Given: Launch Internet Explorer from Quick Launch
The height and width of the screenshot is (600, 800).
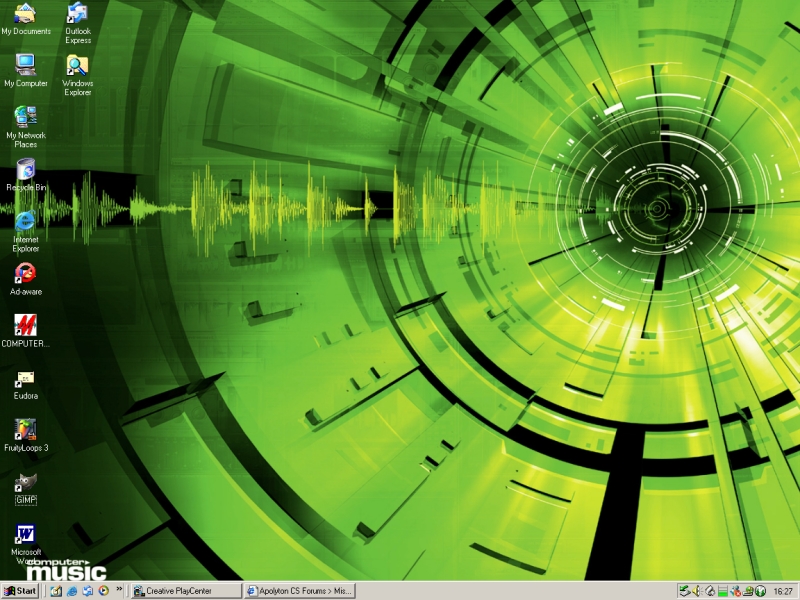Looking at the screenshot, I should click(72, 591).
